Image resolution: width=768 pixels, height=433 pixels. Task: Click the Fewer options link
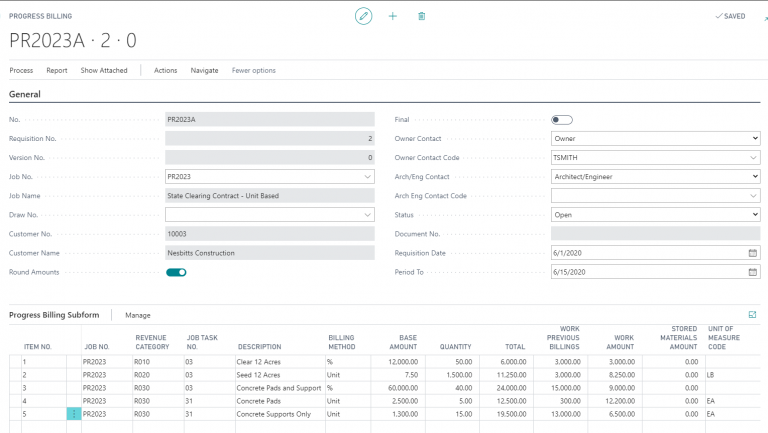tap(254, 71)
